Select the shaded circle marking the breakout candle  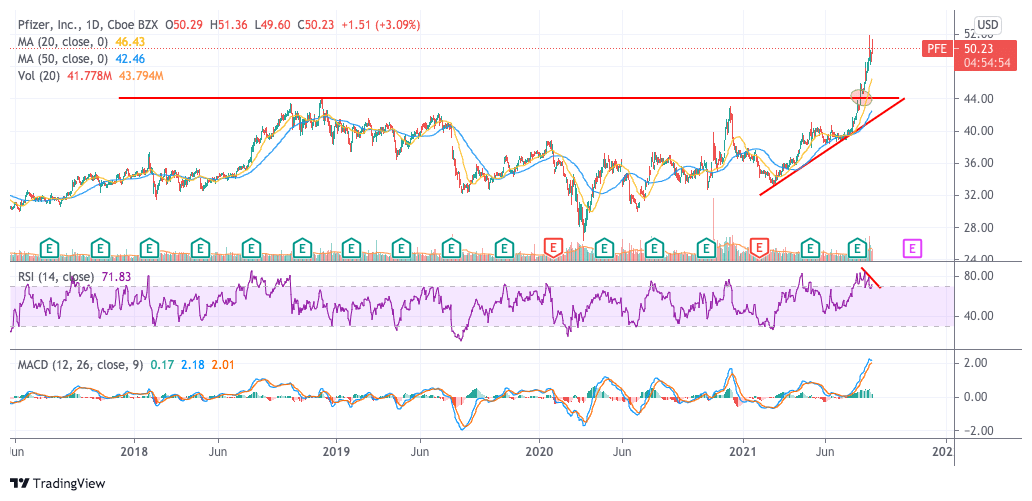(x=862, y=98)
